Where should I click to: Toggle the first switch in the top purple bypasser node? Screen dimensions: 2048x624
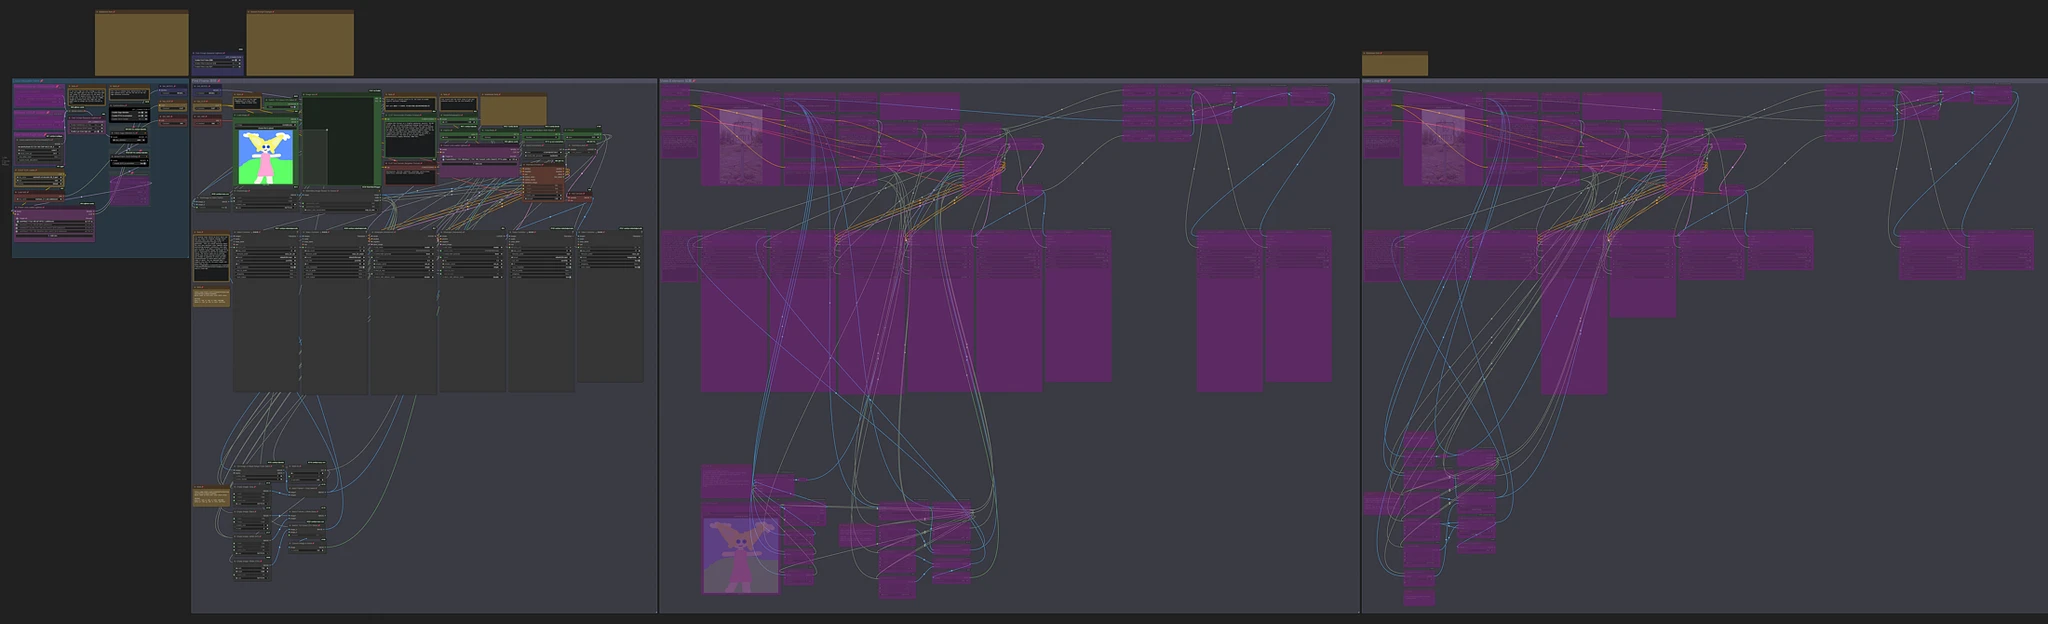click(x=238, y=61)
